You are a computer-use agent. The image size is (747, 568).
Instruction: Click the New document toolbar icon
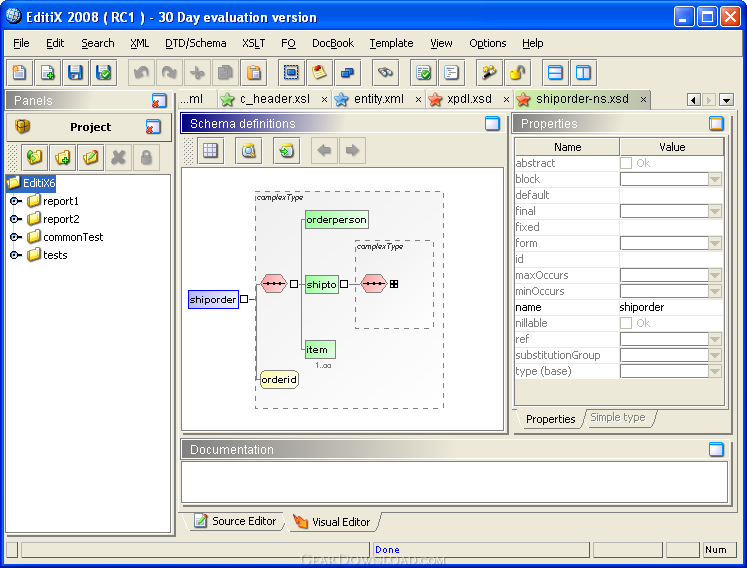pyautogui.click(x=19, y=72)
